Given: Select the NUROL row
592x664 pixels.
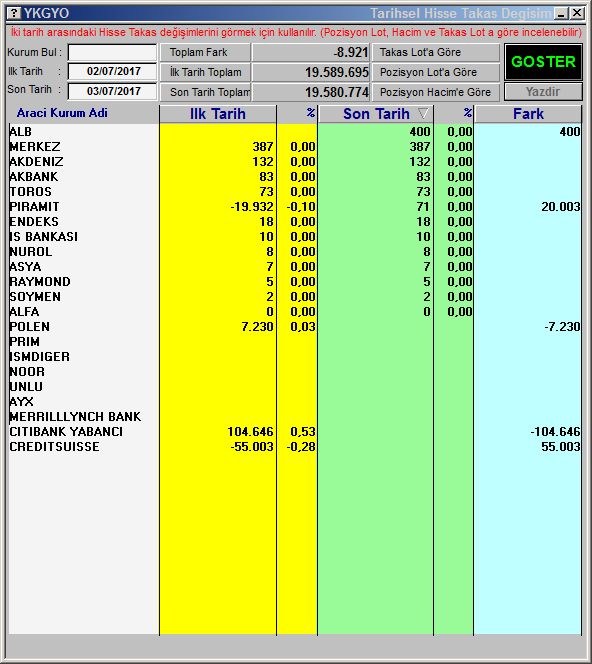Looking at the screenshot, I should (x=295, y=252).
